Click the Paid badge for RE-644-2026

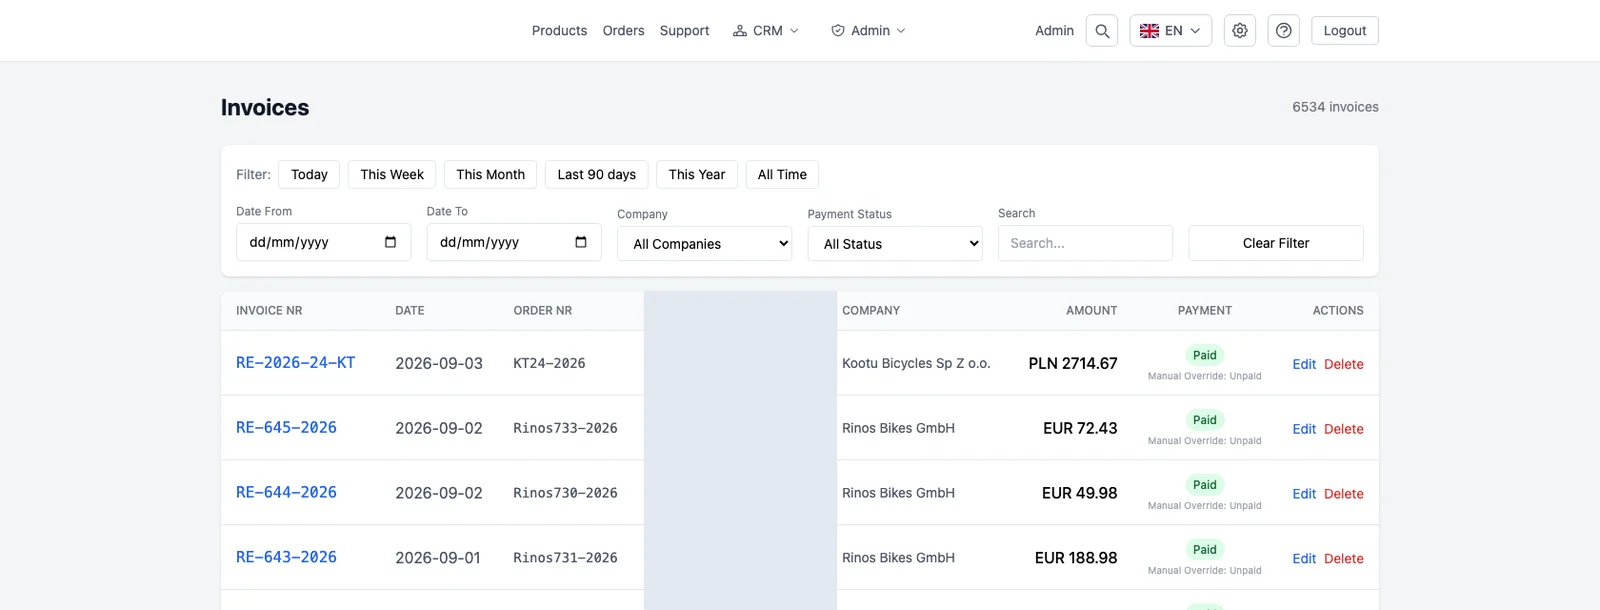(1205, 485)
